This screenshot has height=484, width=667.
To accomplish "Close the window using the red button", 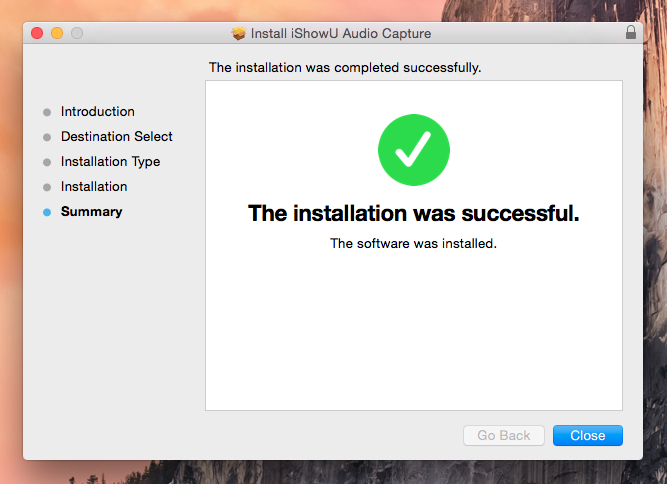I will (38, 33).
